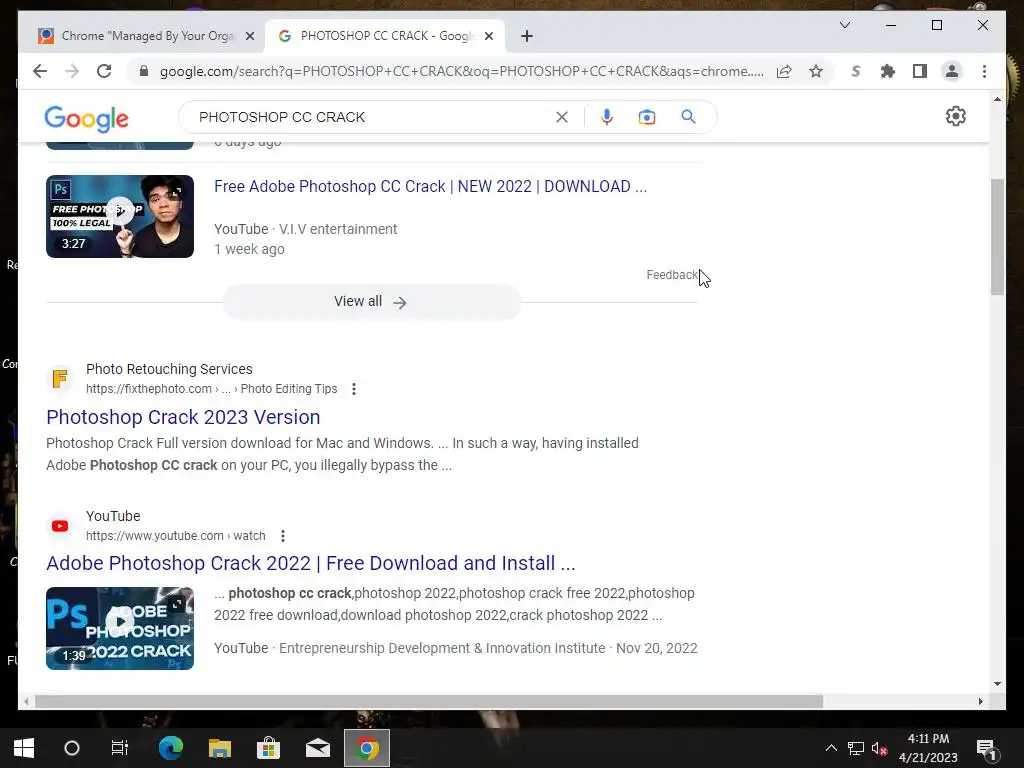Screen dimensions: 1024x768
Task: Open Cortana search circle
Action: pyautogui.click(x=72, y=748)
